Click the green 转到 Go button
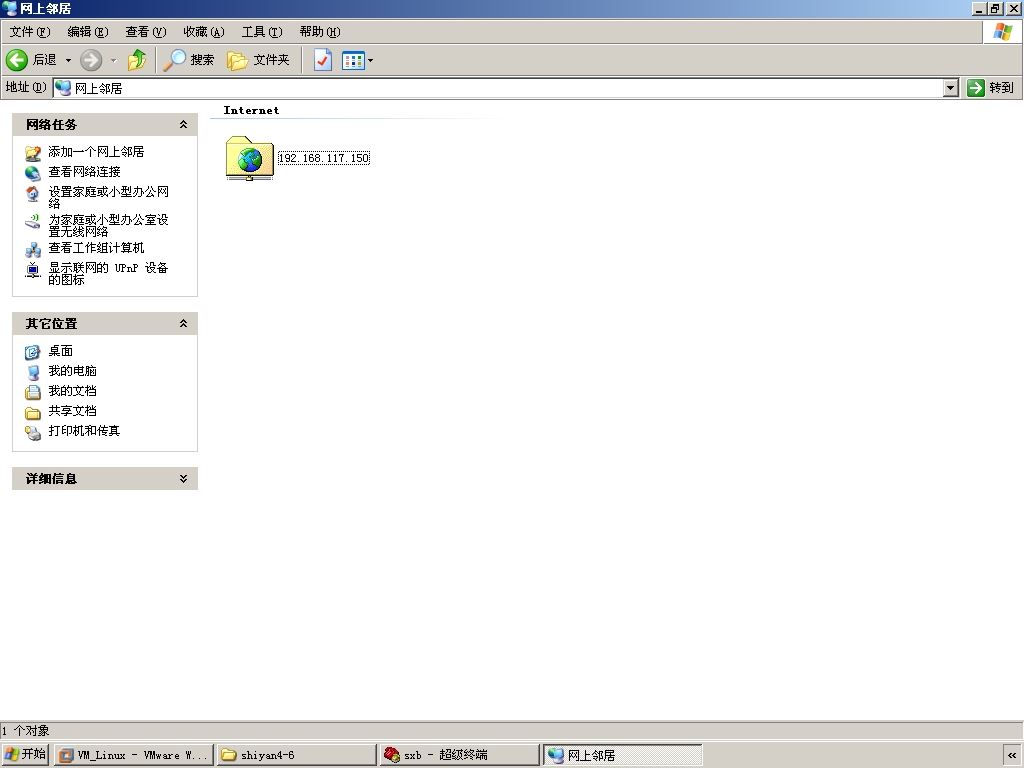 [991, 88]
